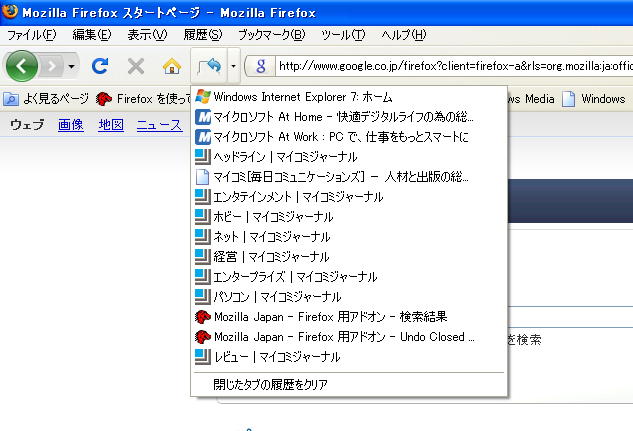Viewport: 633px width, 431px height.
Task: Click the Stop loading X icon
Action: pos(136,66)
